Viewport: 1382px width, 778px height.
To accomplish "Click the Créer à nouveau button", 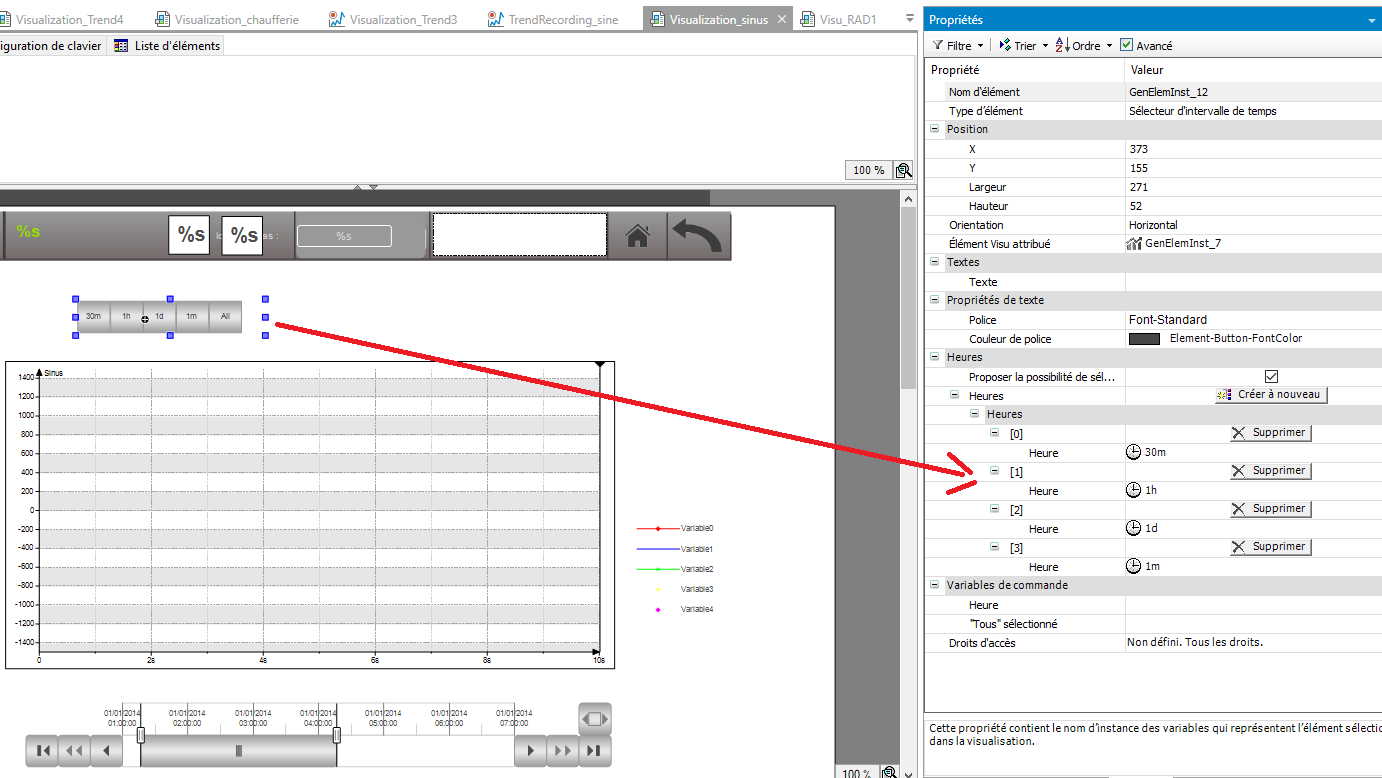I will (1270, 395).
